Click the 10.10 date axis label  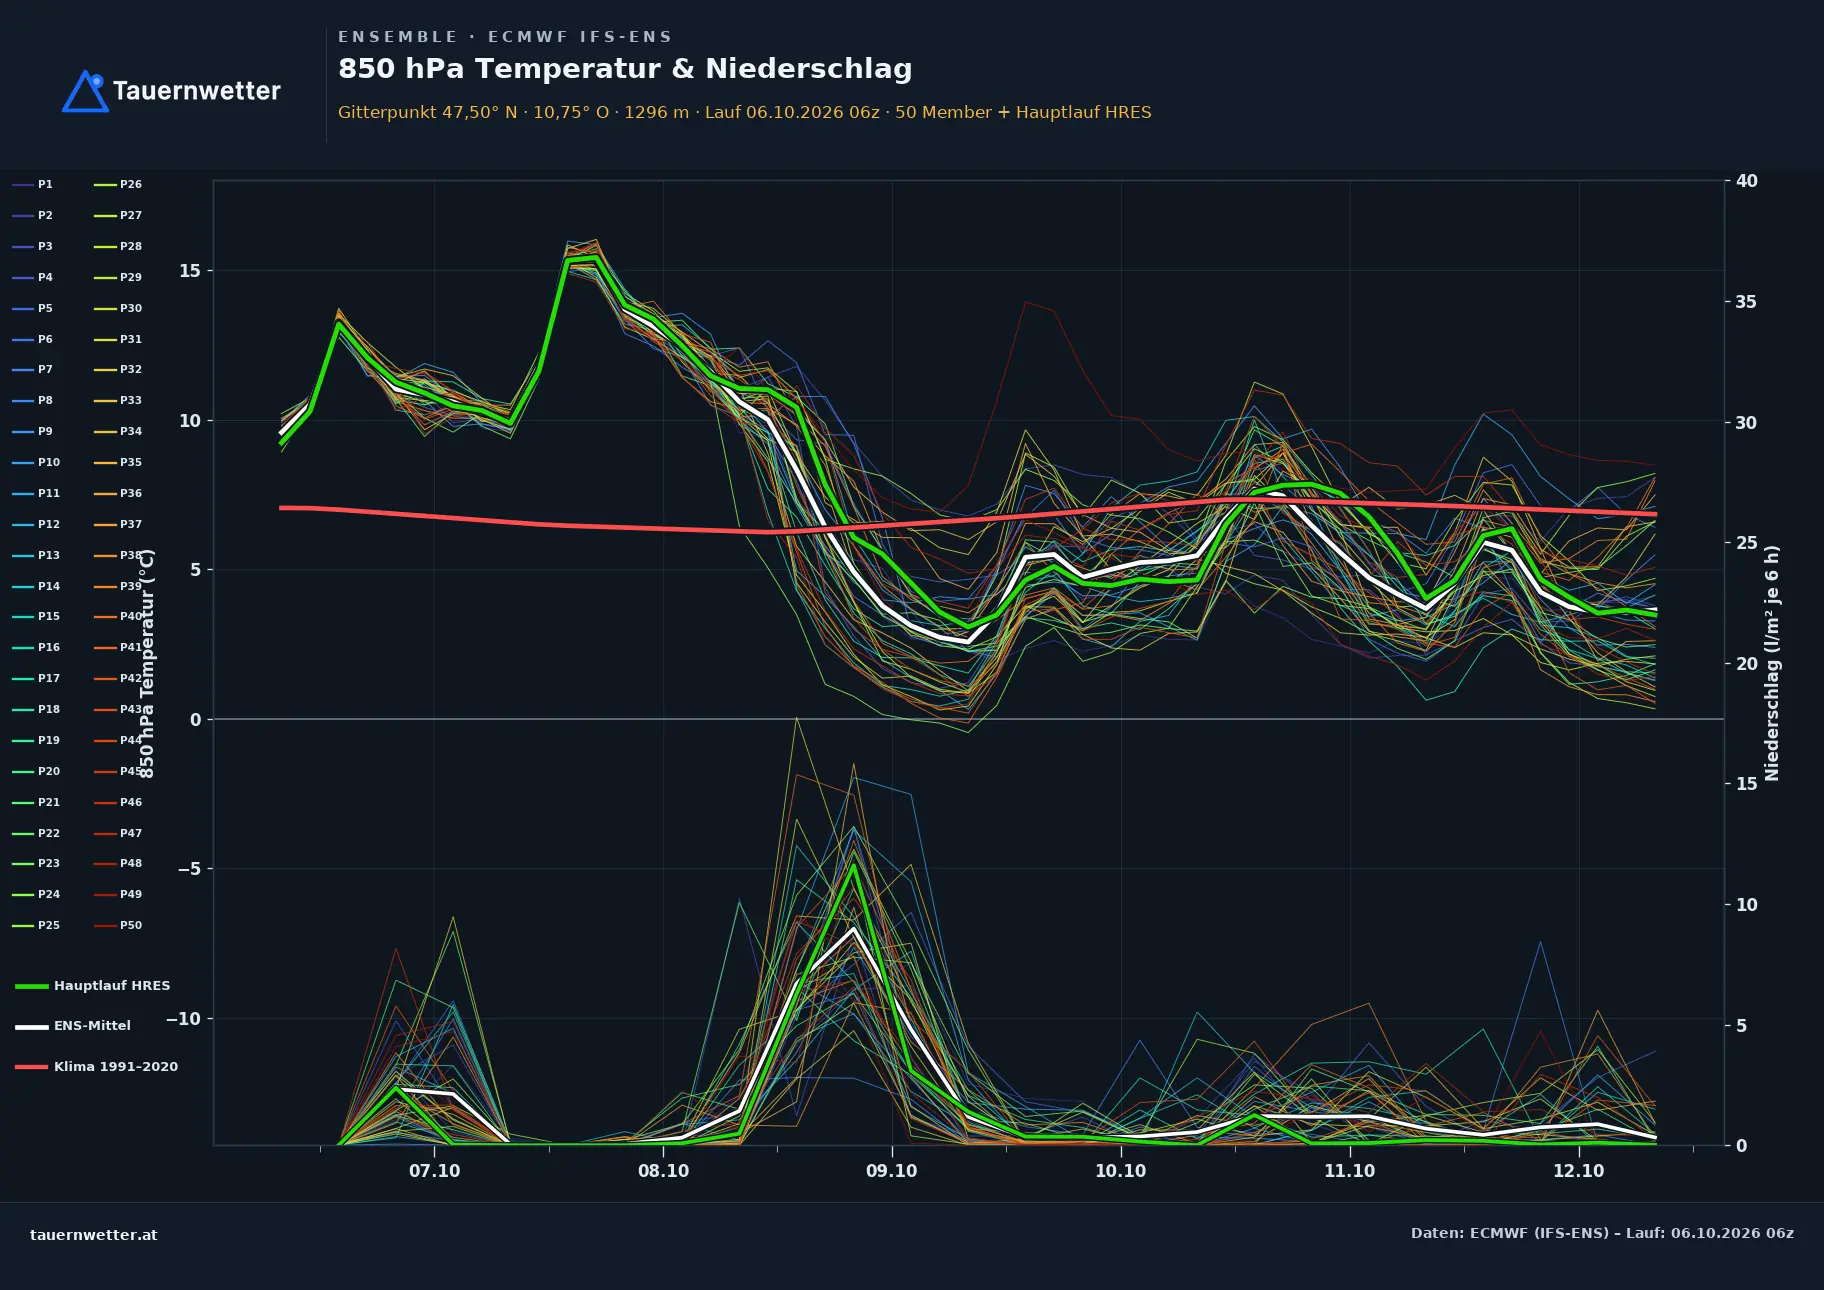click(1120, 1171)
